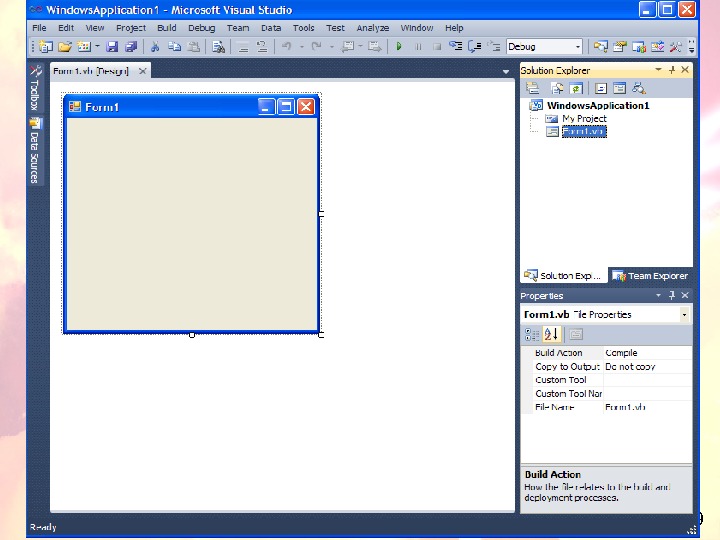Click the Redo arrow icon
The image size is (720, 540).
(316, 46)
